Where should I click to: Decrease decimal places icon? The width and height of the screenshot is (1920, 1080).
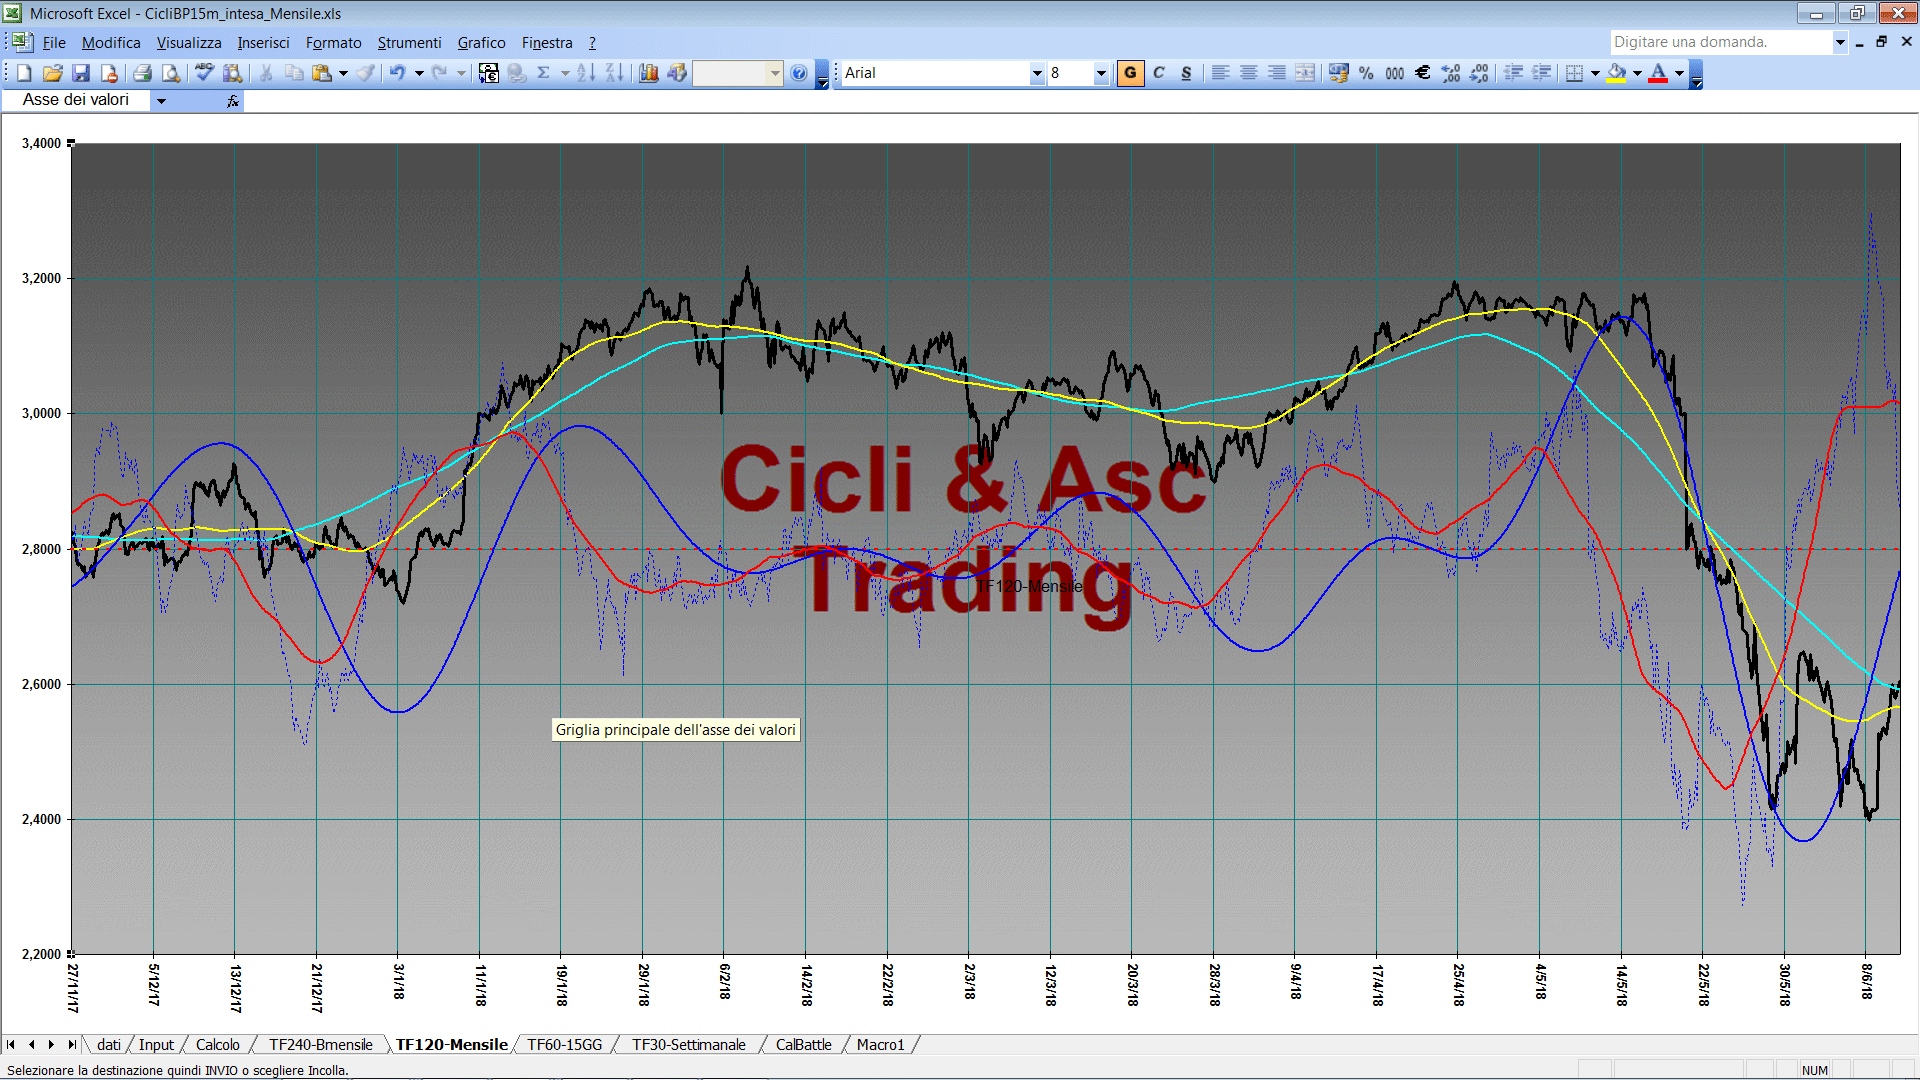coord(1479,73)
